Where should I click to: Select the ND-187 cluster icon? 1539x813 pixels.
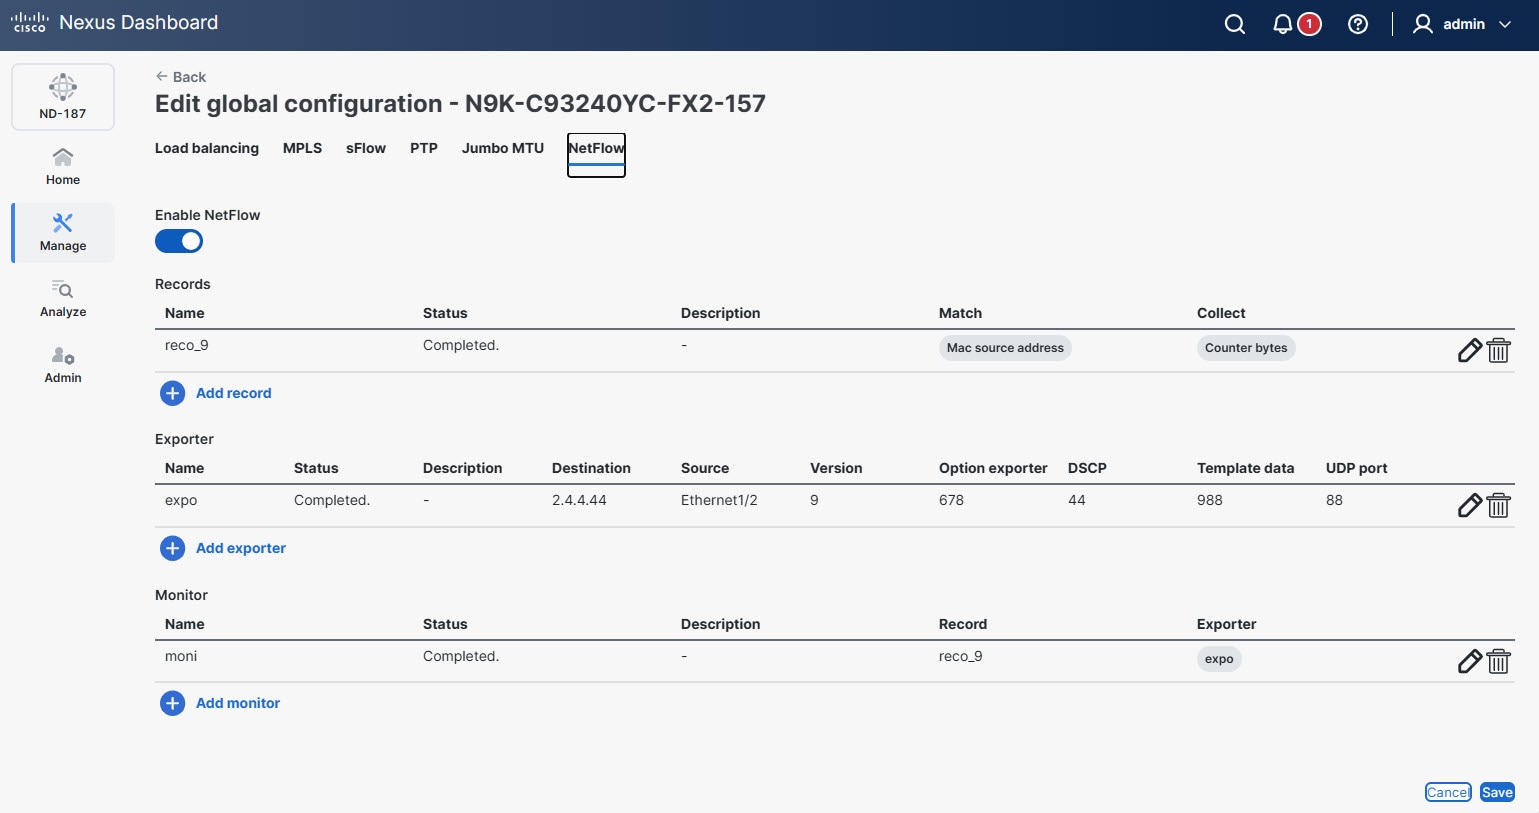[63, 95]
